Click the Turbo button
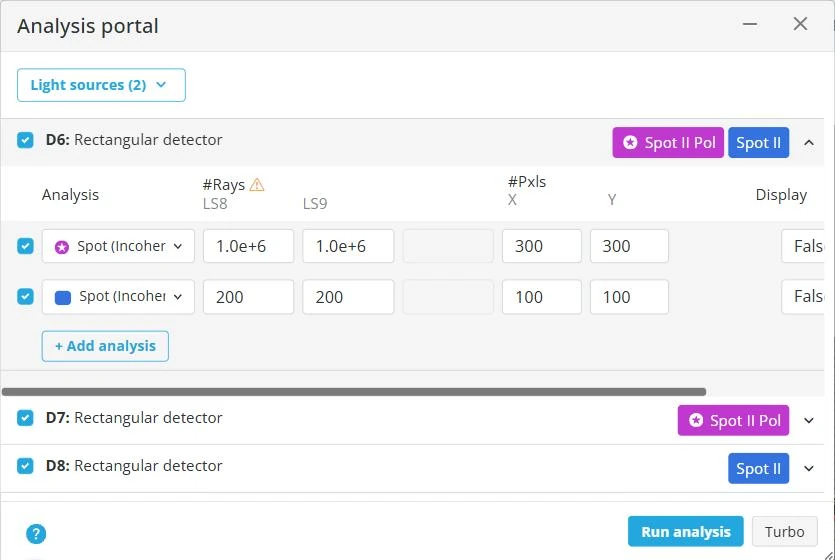The width and height of the screenshot is (835, 560). [784, 531]
